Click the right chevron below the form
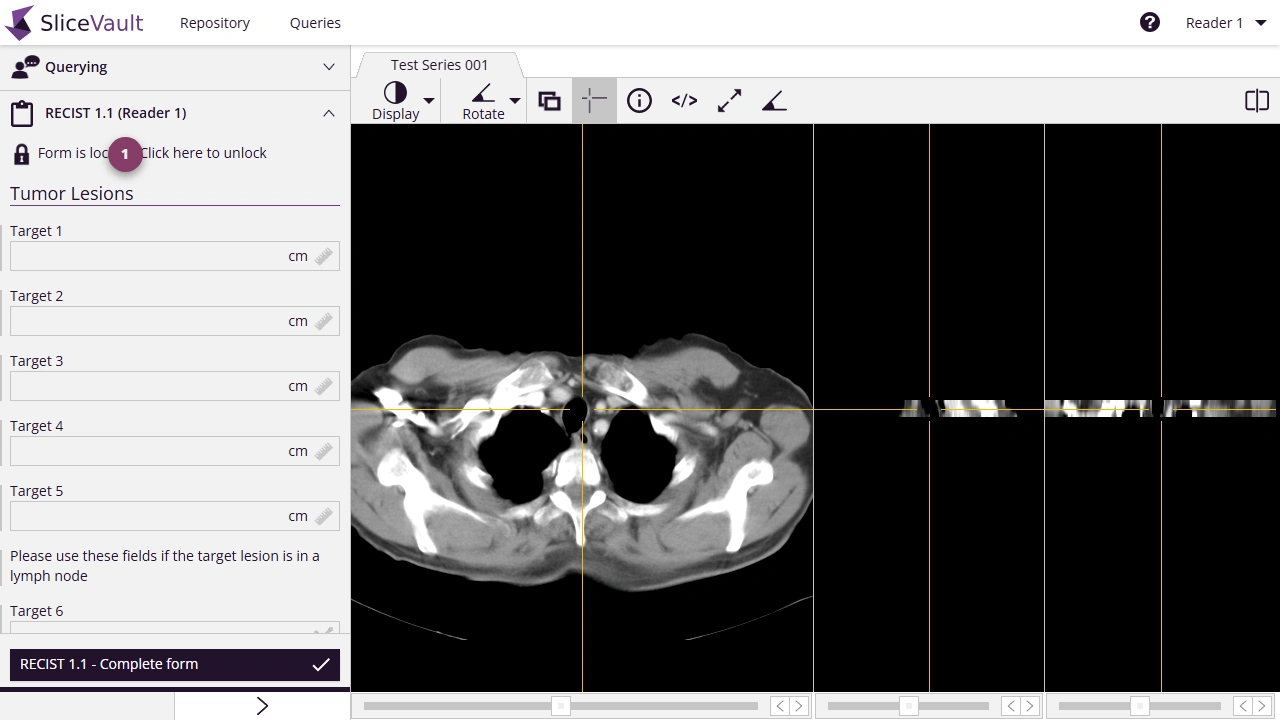Viewport: 1280px width, 720px height. (x=262, y=706)
